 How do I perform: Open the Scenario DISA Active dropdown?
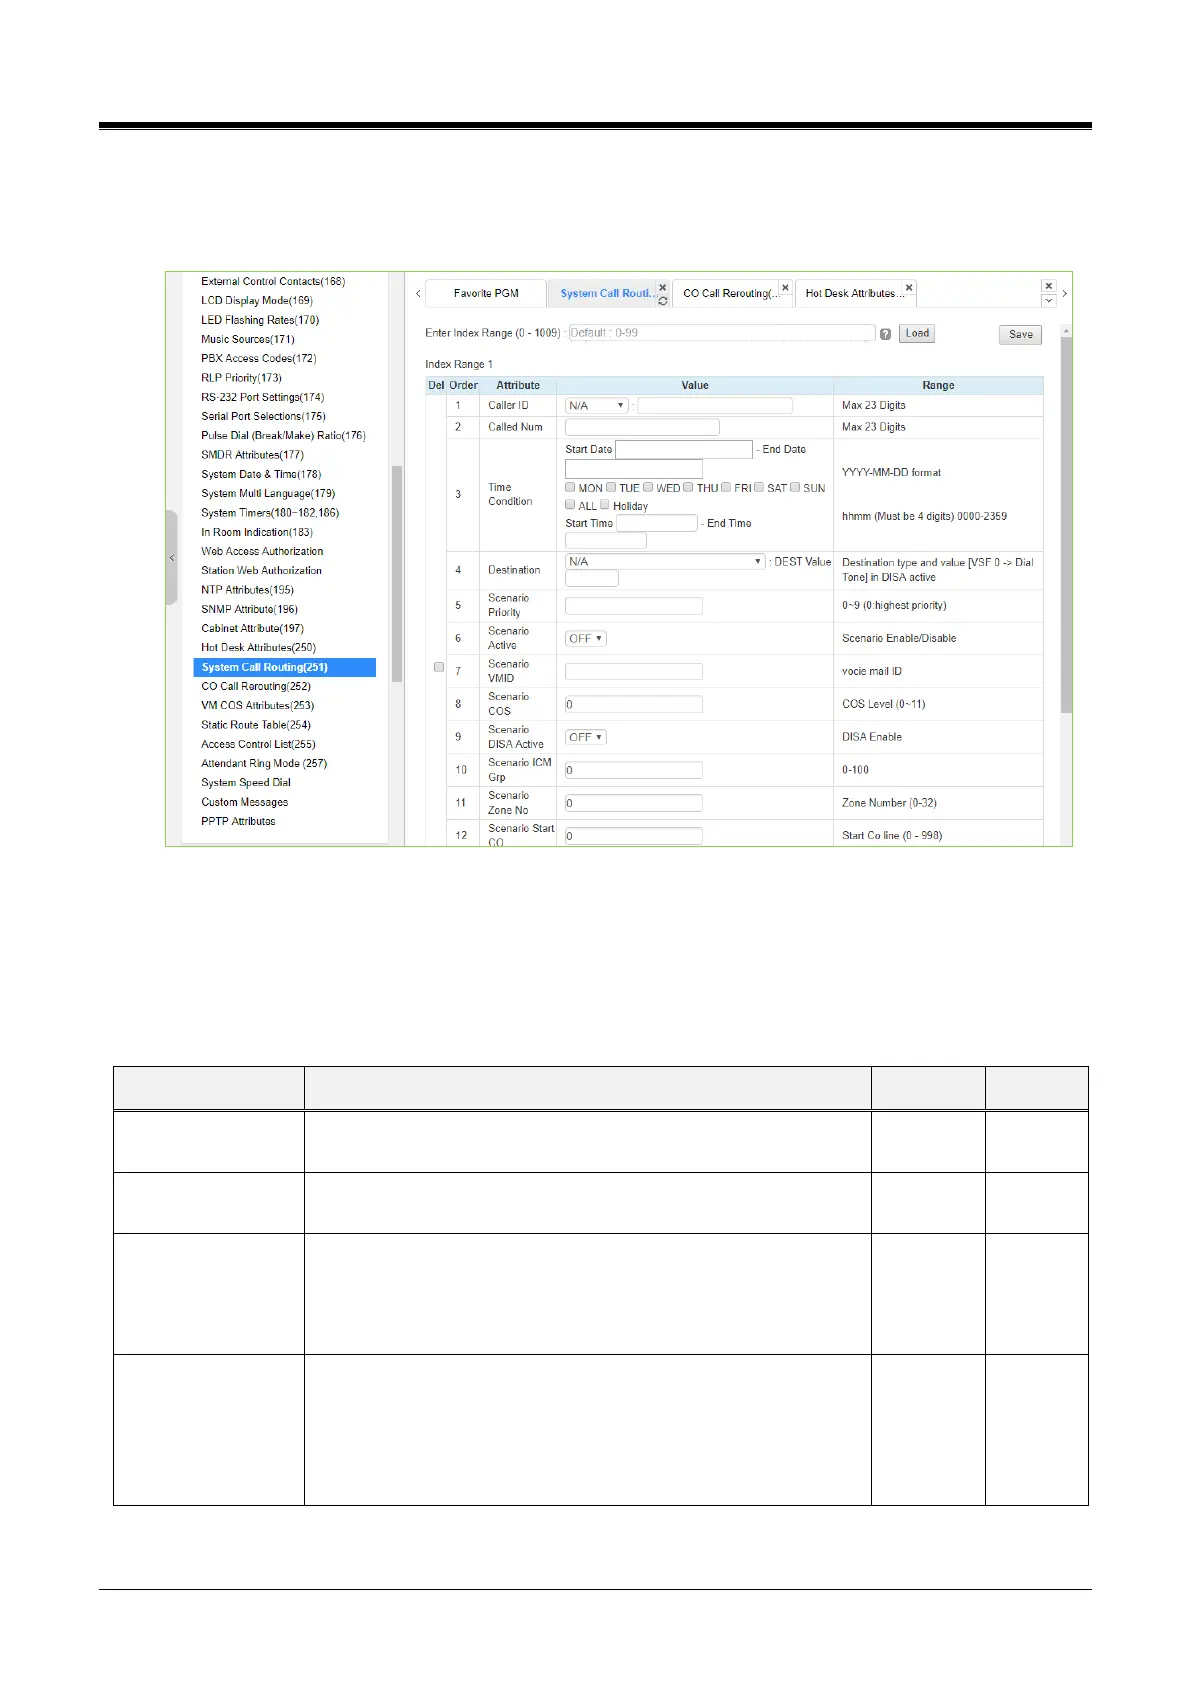(586, 737)
